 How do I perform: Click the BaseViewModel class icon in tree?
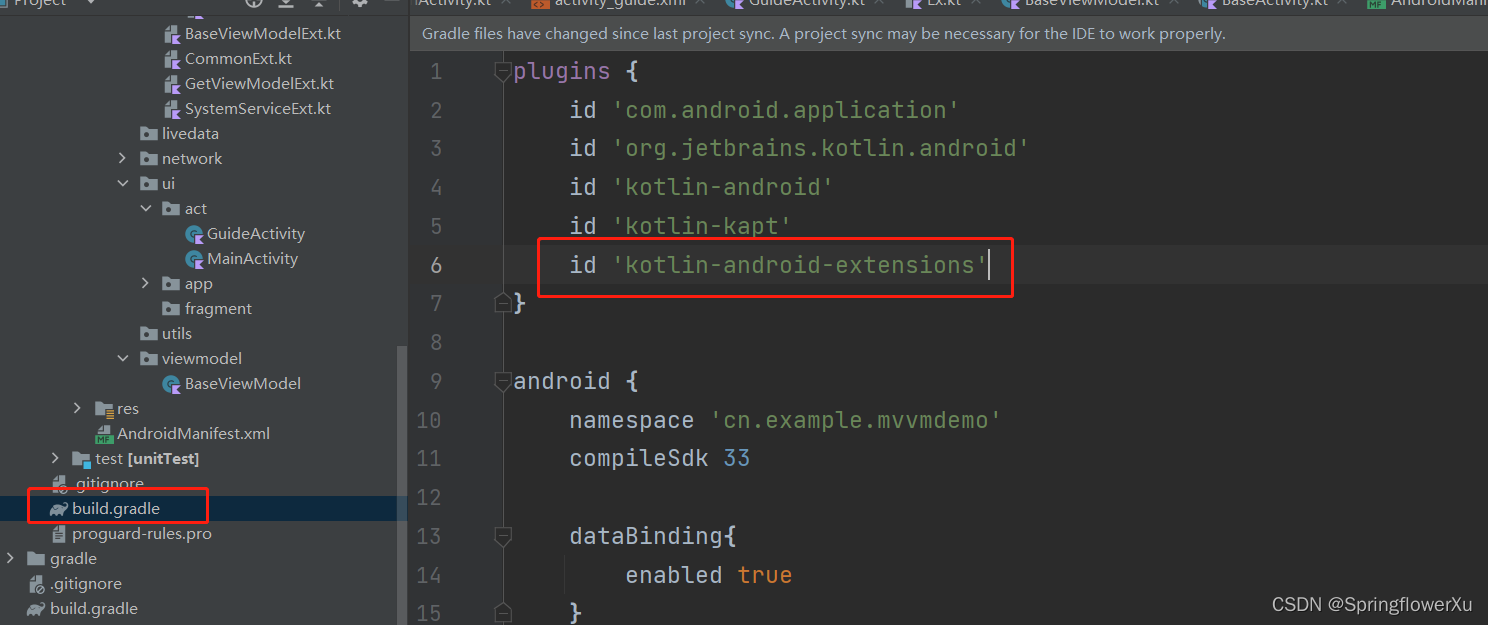pyautogui.click(x=172, y=384)
